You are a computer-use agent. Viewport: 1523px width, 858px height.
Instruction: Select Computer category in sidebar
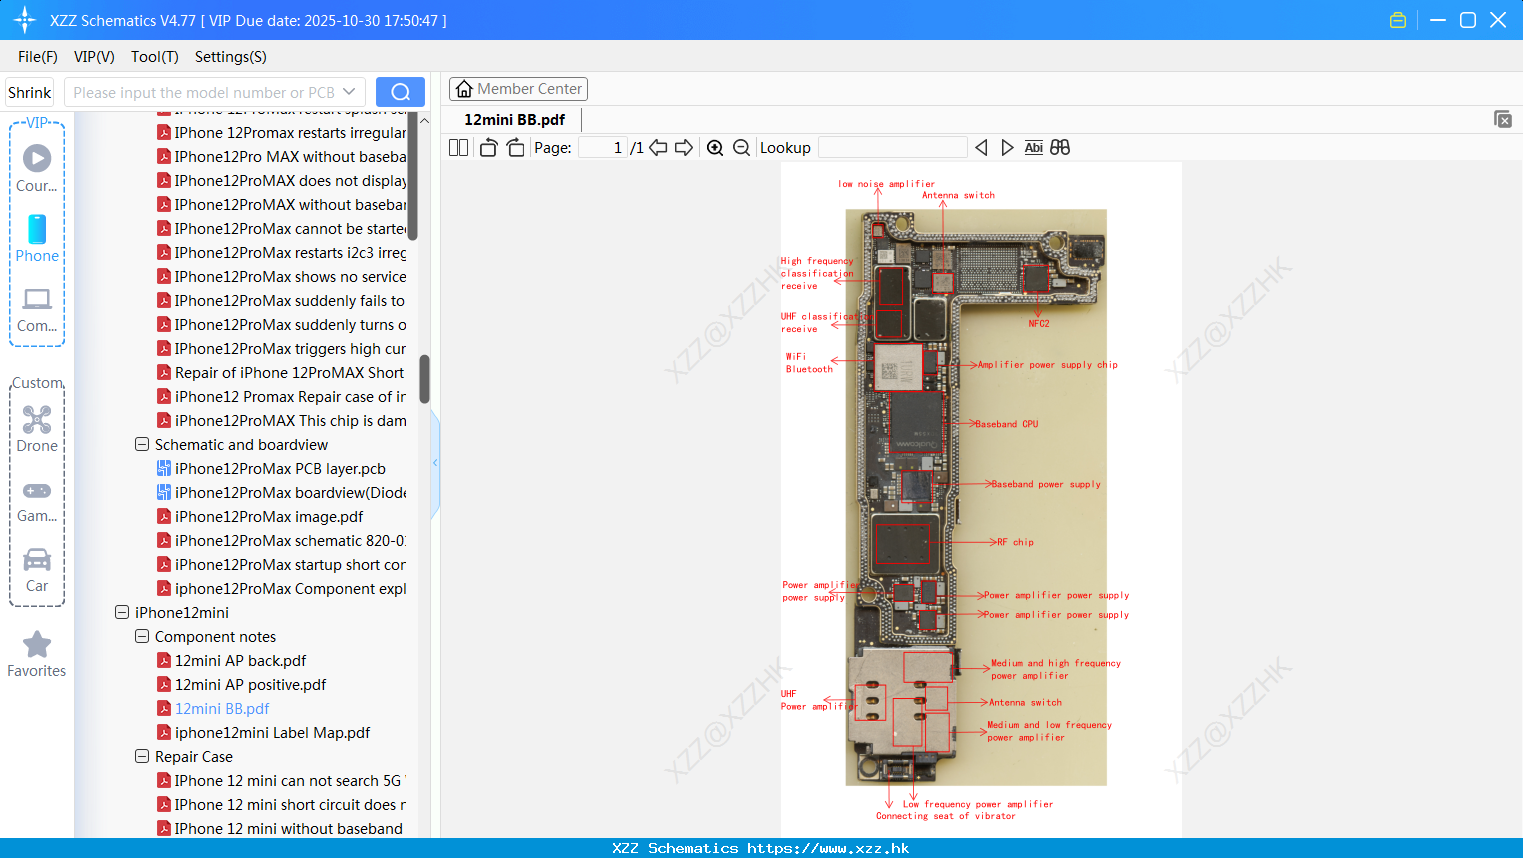coord(37,310)
